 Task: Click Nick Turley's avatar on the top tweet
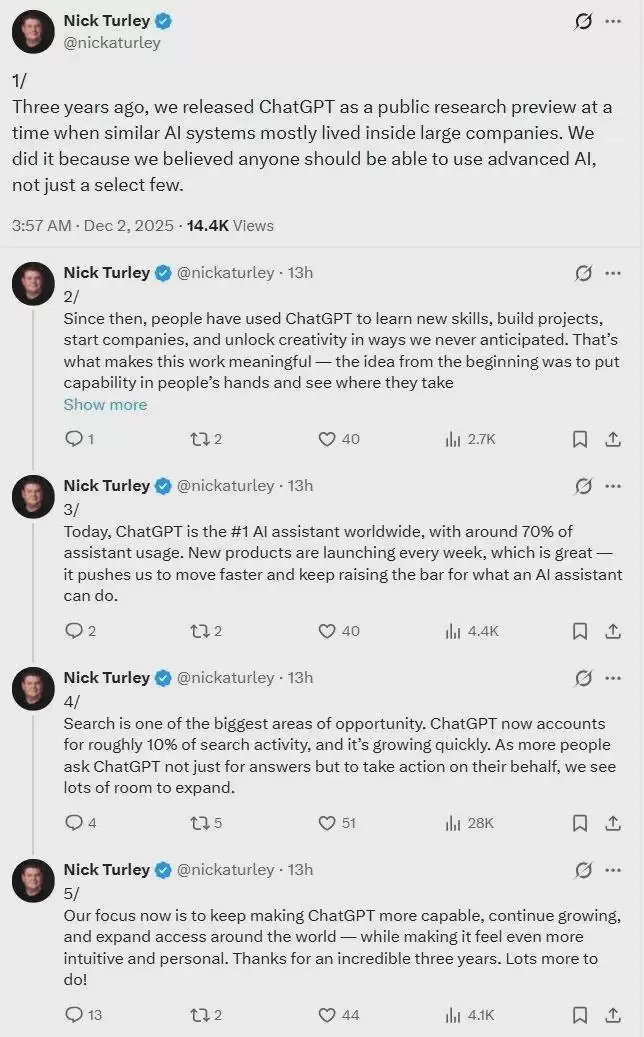(x=33, y=31)
